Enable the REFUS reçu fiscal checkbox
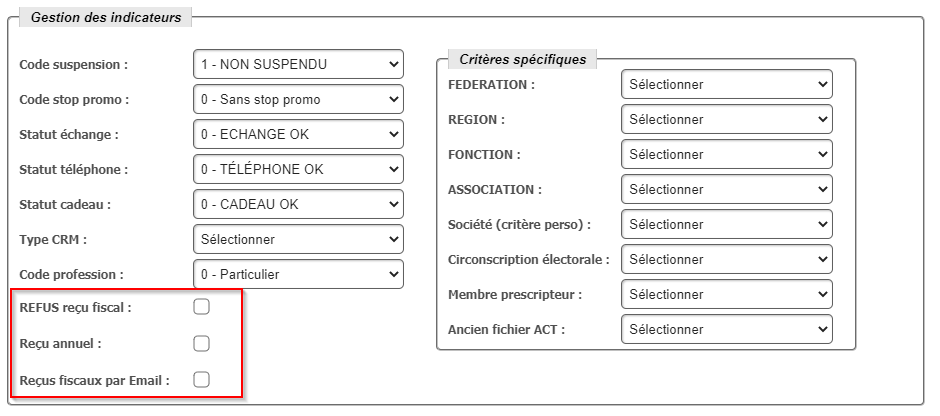The height and width of the screenshot is (416, 940). tap(201, 307)
